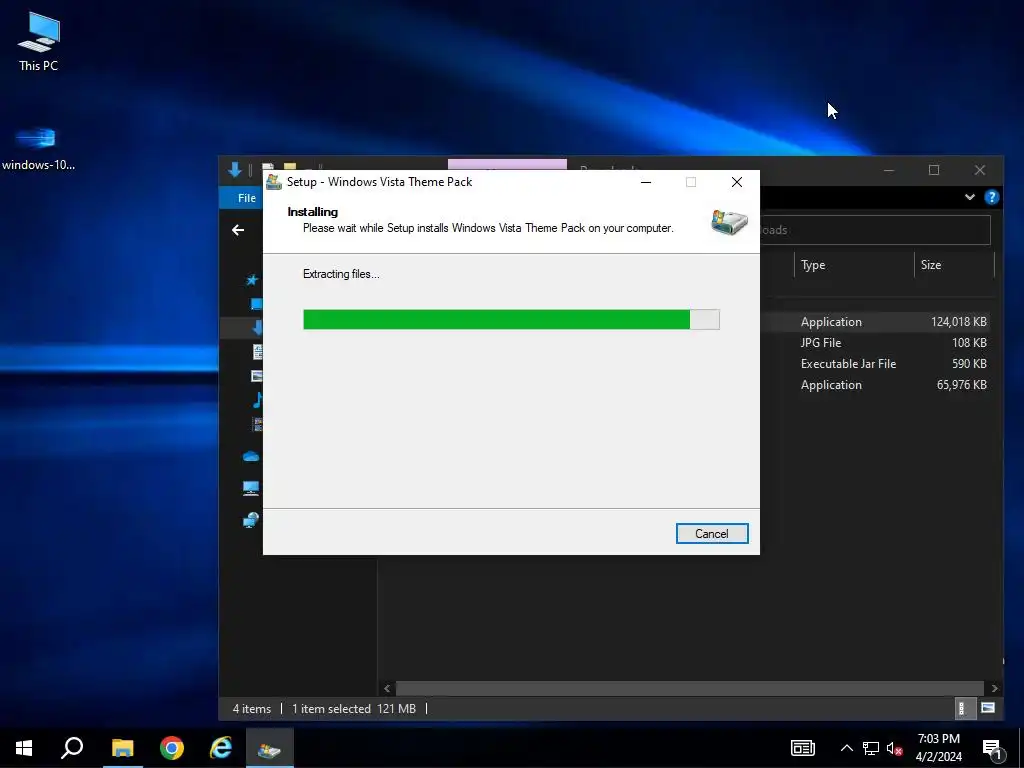Go back in File Explorer
Screen dimensions: 1024x768
pos(238,230)
